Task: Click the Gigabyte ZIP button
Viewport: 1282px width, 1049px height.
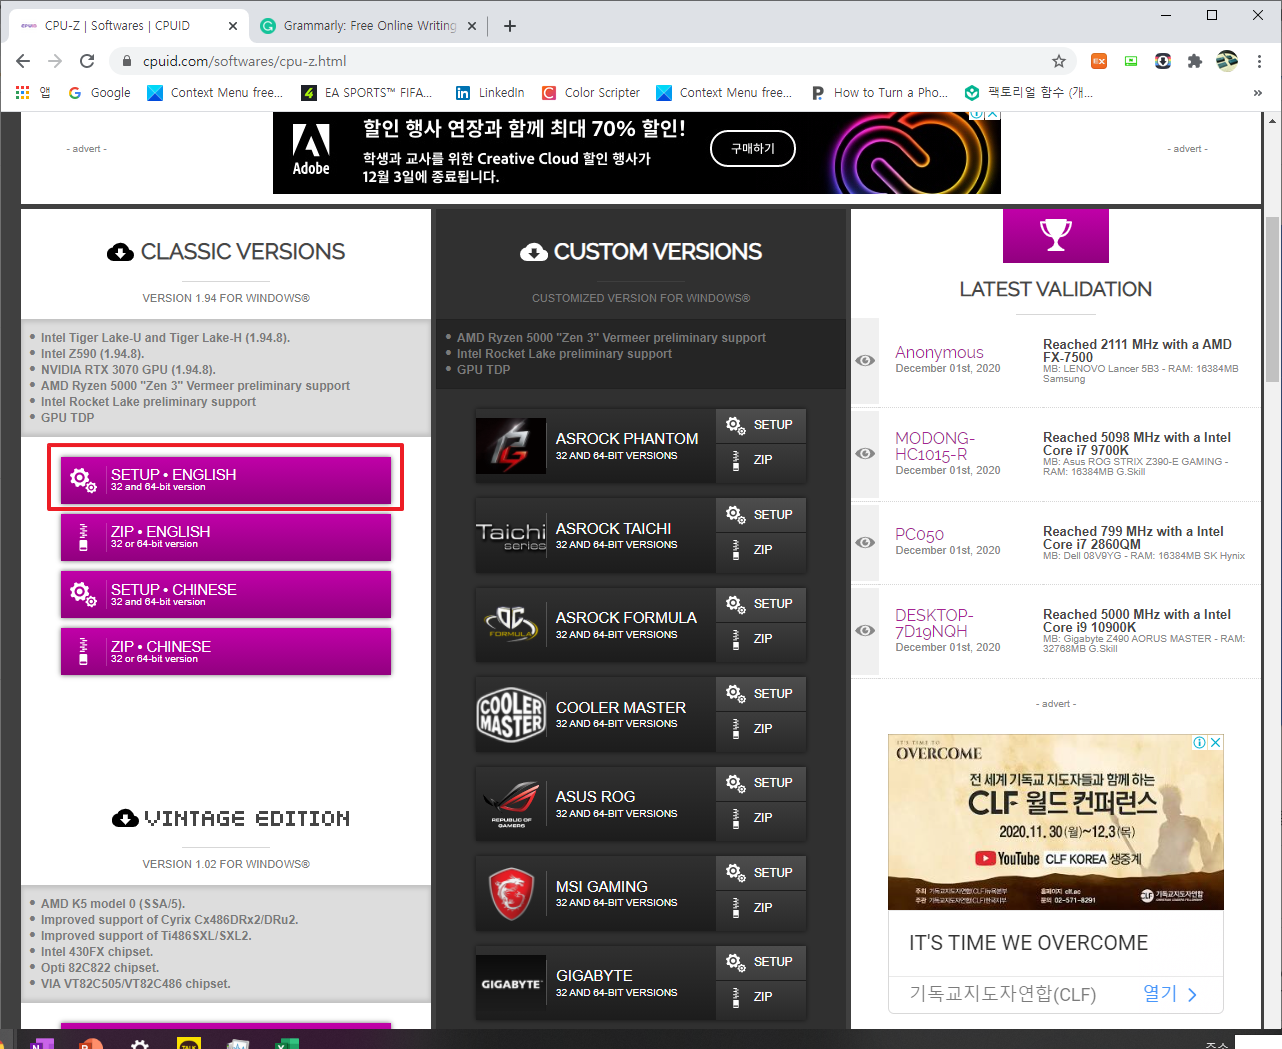Action: click(x=761, y=997)
